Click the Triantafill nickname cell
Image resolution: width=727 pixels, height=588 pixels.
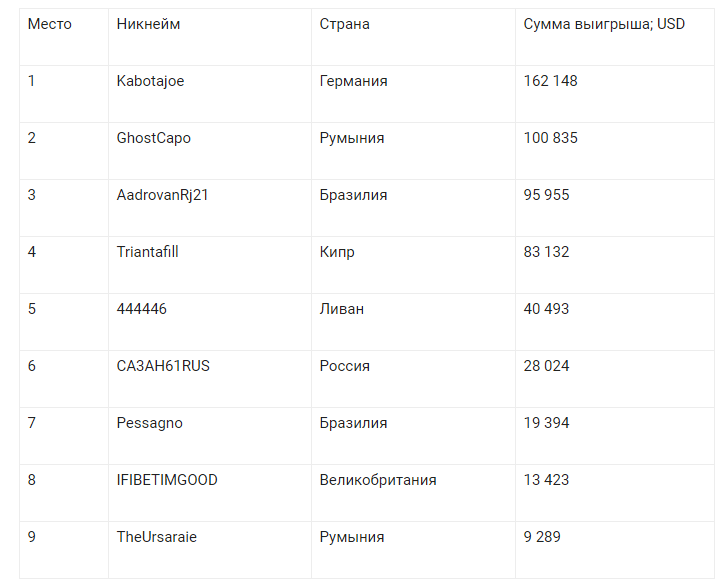[147, 252]
